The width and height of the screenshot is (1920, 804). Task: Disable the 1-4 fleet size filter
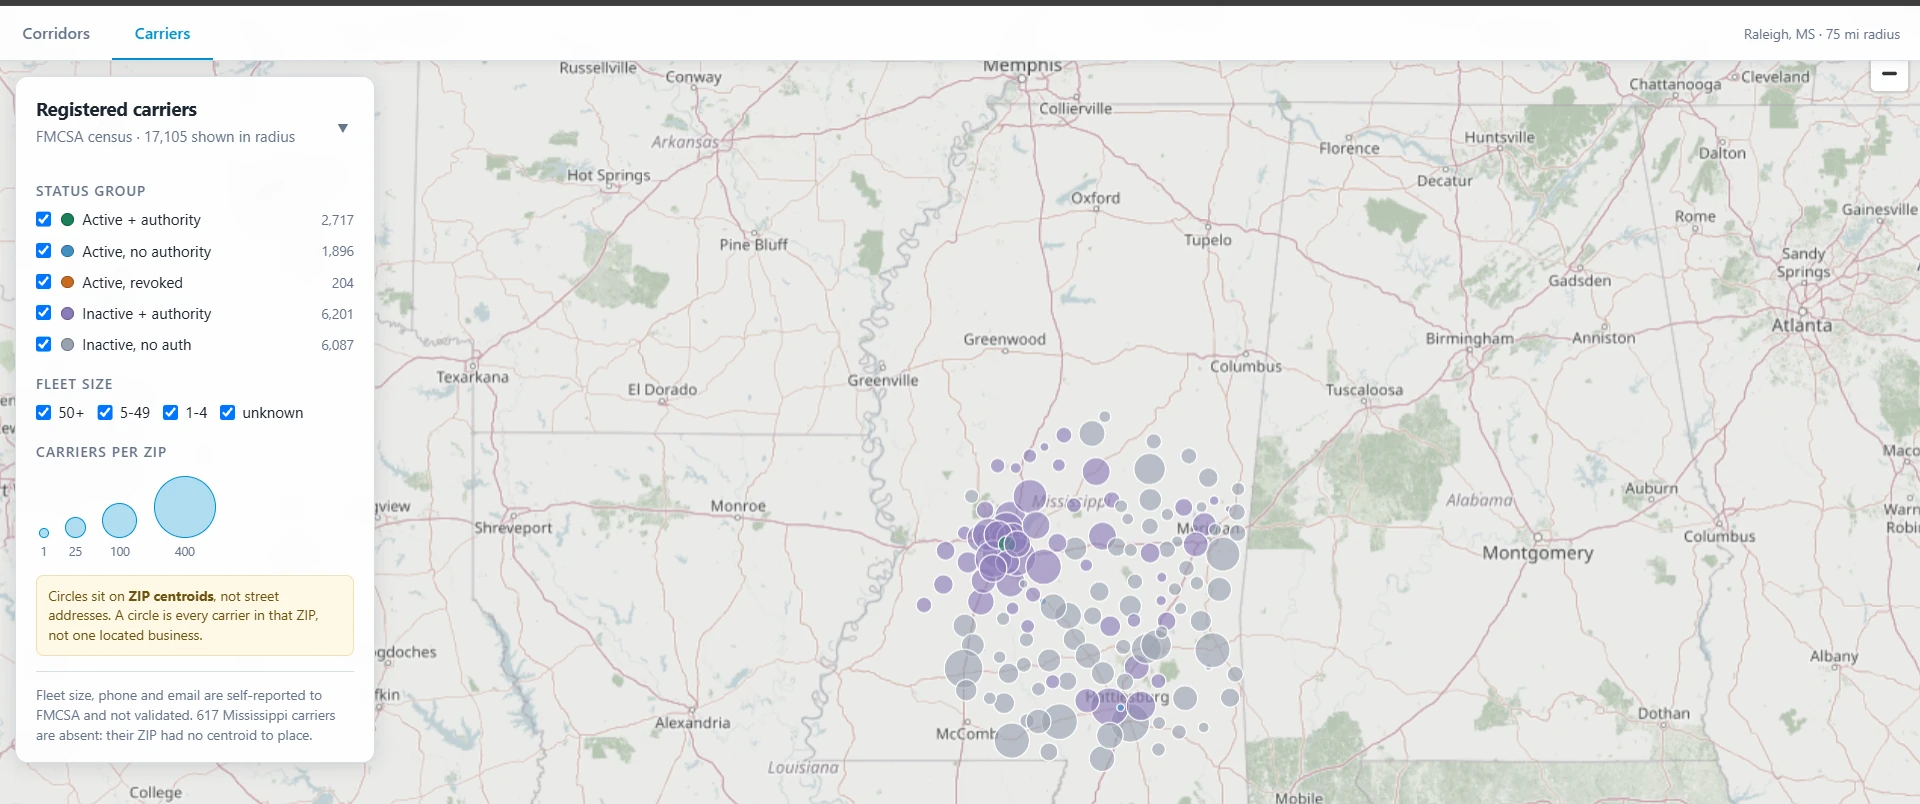click(171, 412)
